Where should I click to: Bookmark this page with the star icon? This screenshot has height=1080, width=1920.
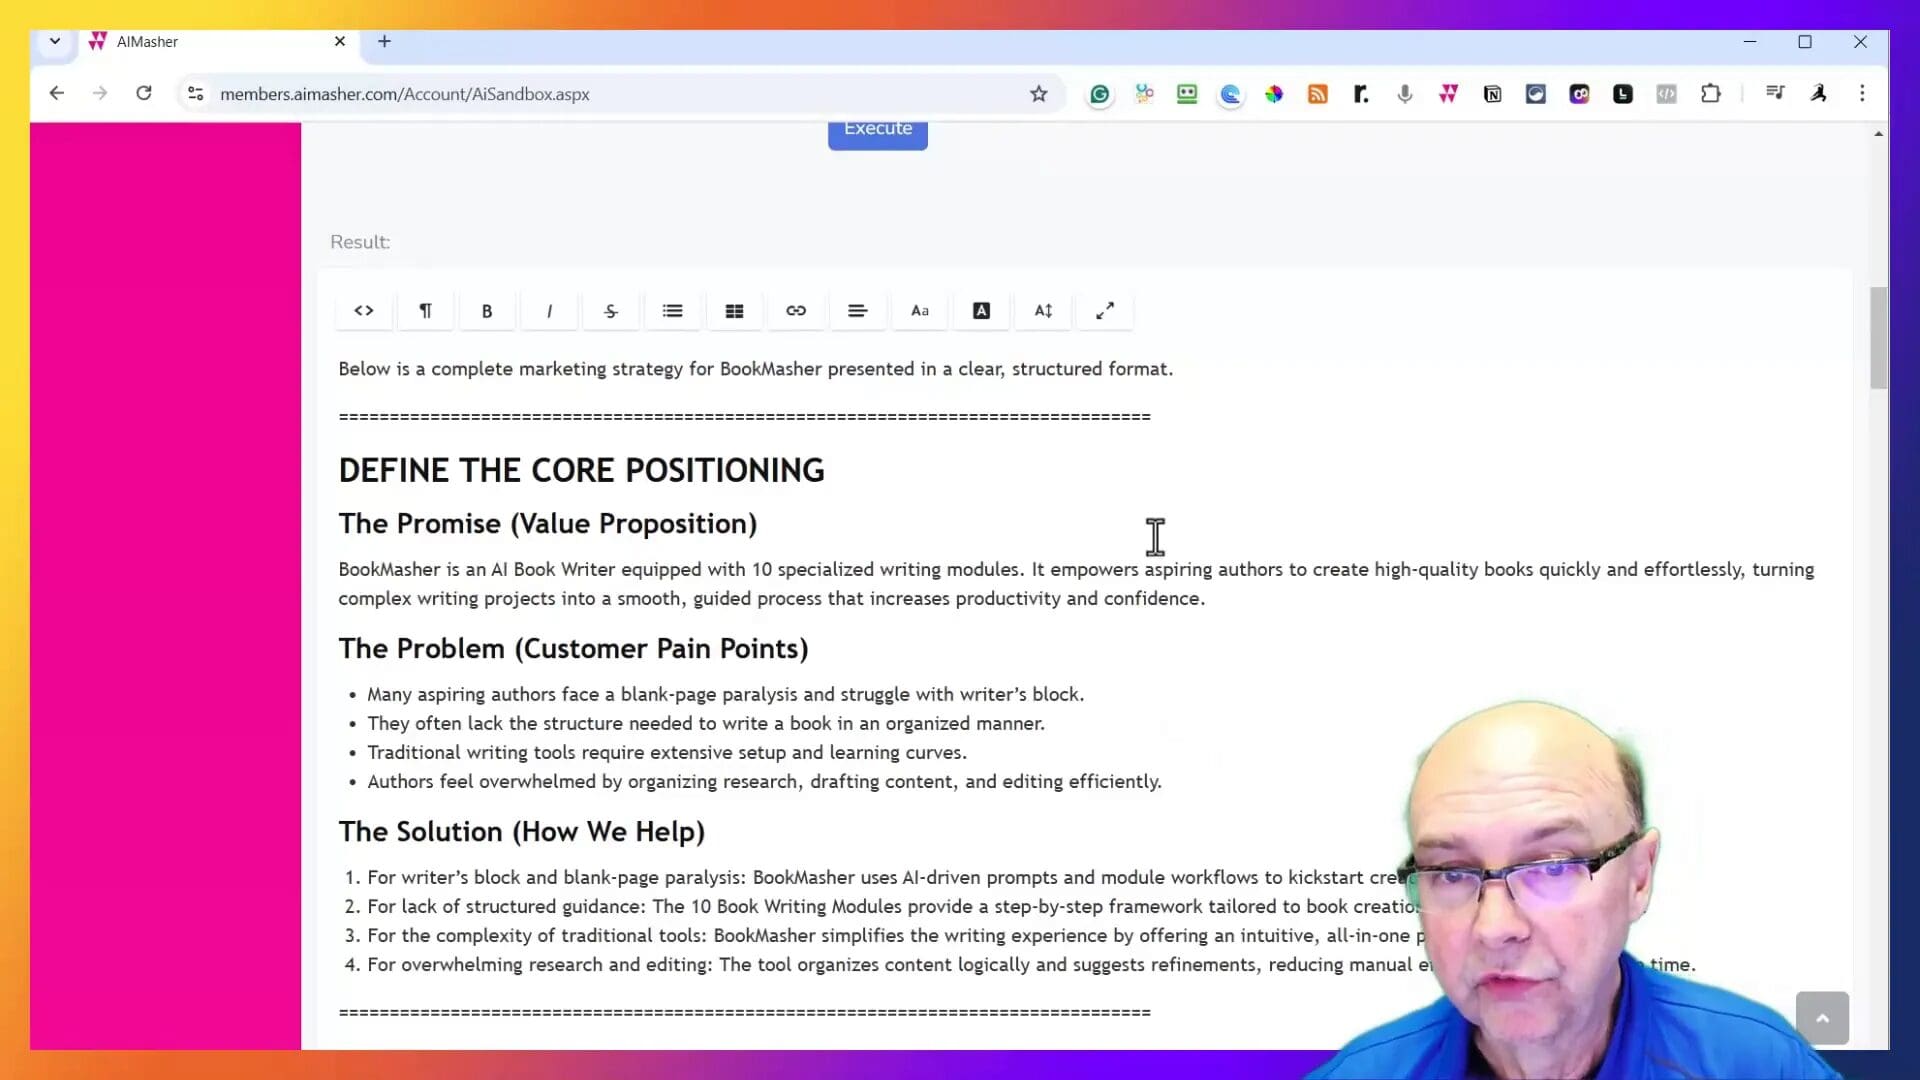[1039, 94]
